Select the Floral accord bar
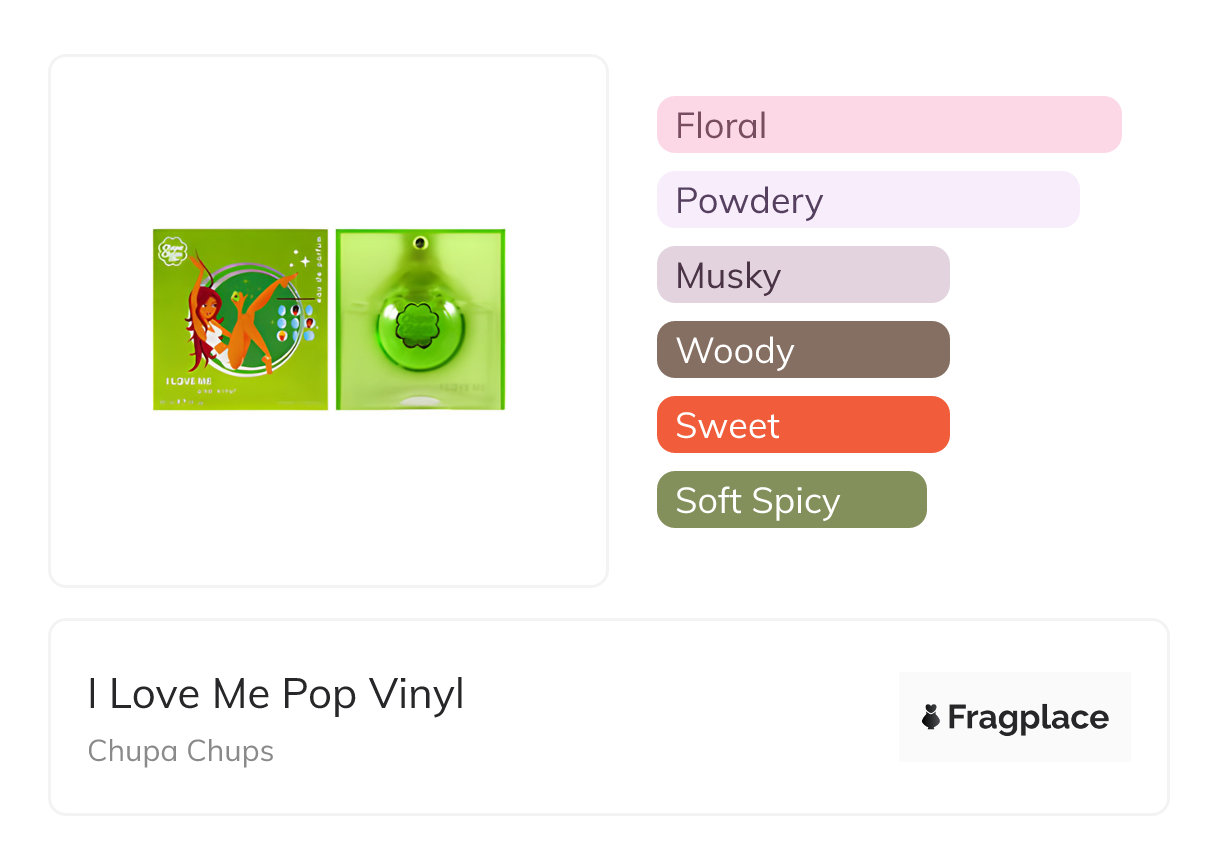 (x=888, y=125)
